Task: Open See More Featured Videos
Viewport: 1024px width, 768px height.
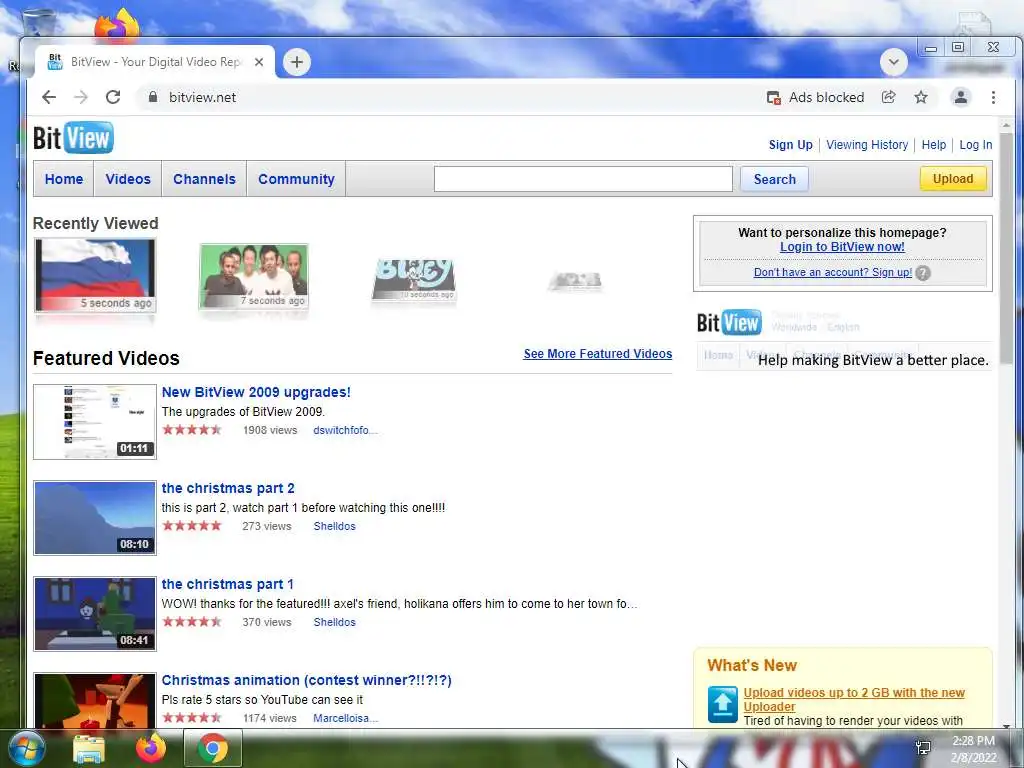Action: pyautogui.click(x=598, y=354)
